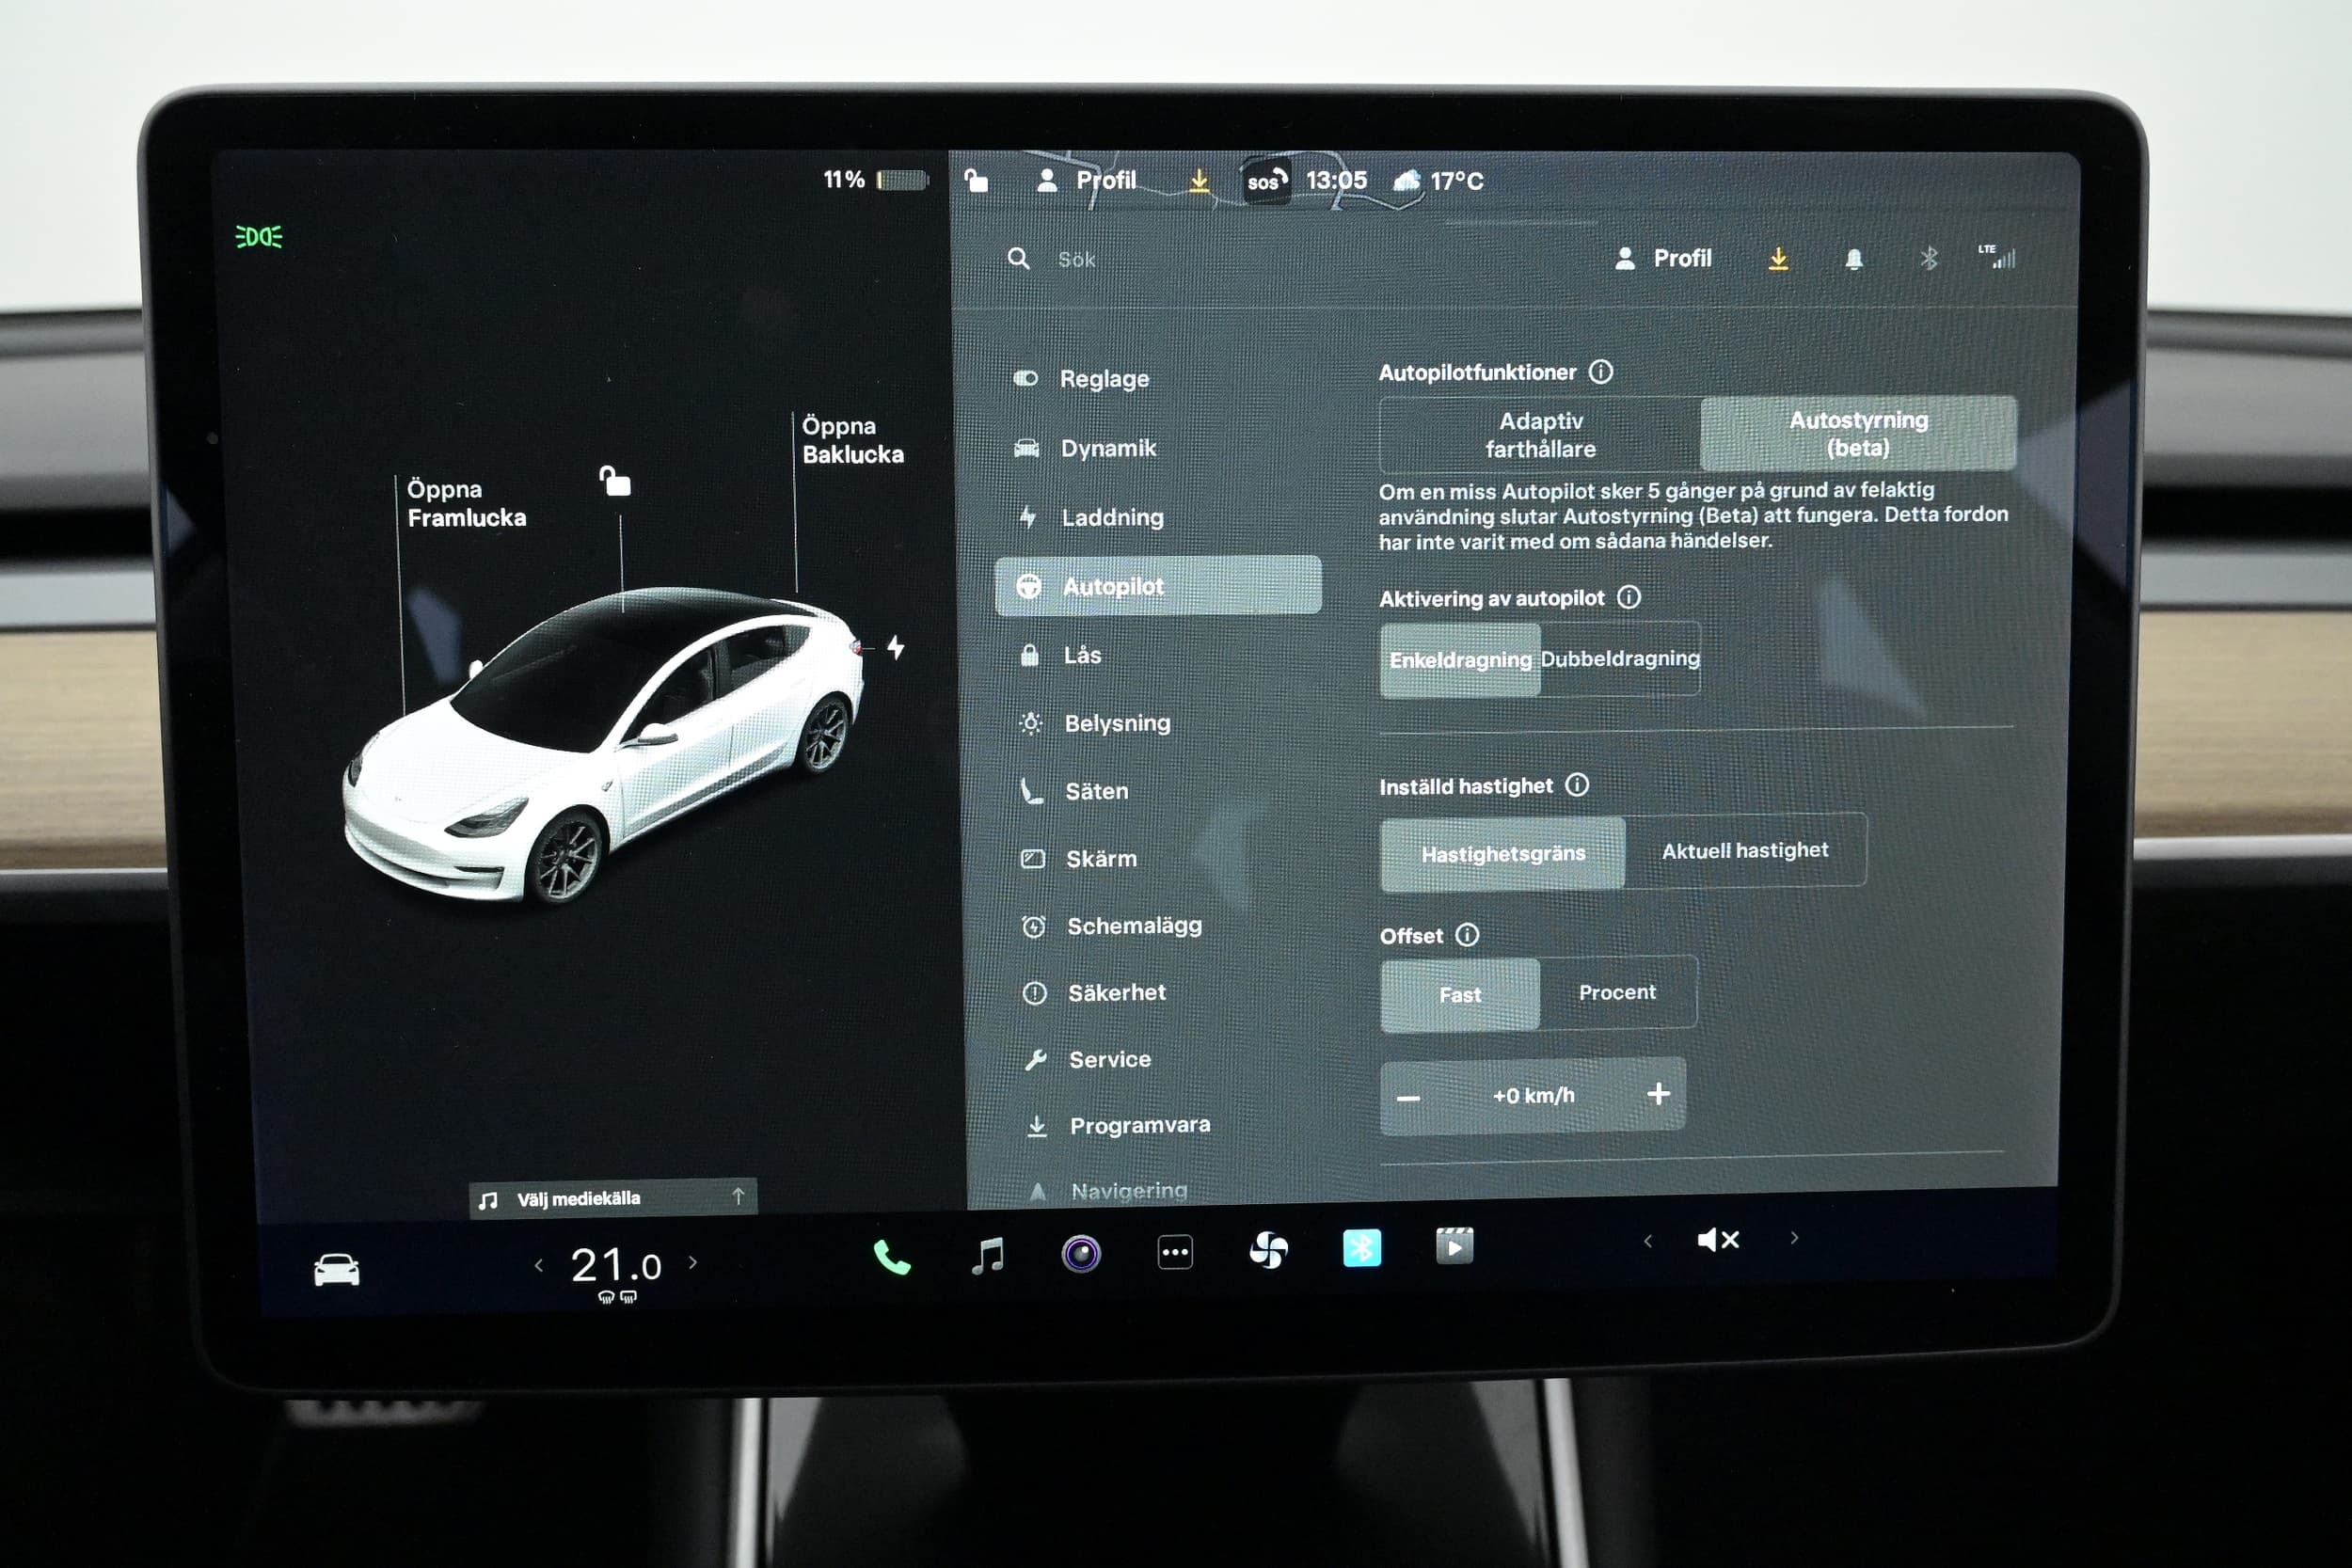Show info for Offset
The width and height of the screenshot is (2352, 1568).
pos(1466,934)
